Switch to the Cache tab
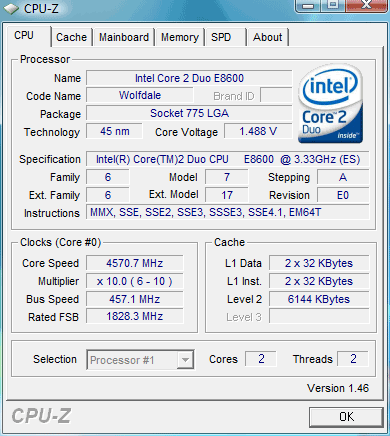390x436 pixels. point(71,37)
